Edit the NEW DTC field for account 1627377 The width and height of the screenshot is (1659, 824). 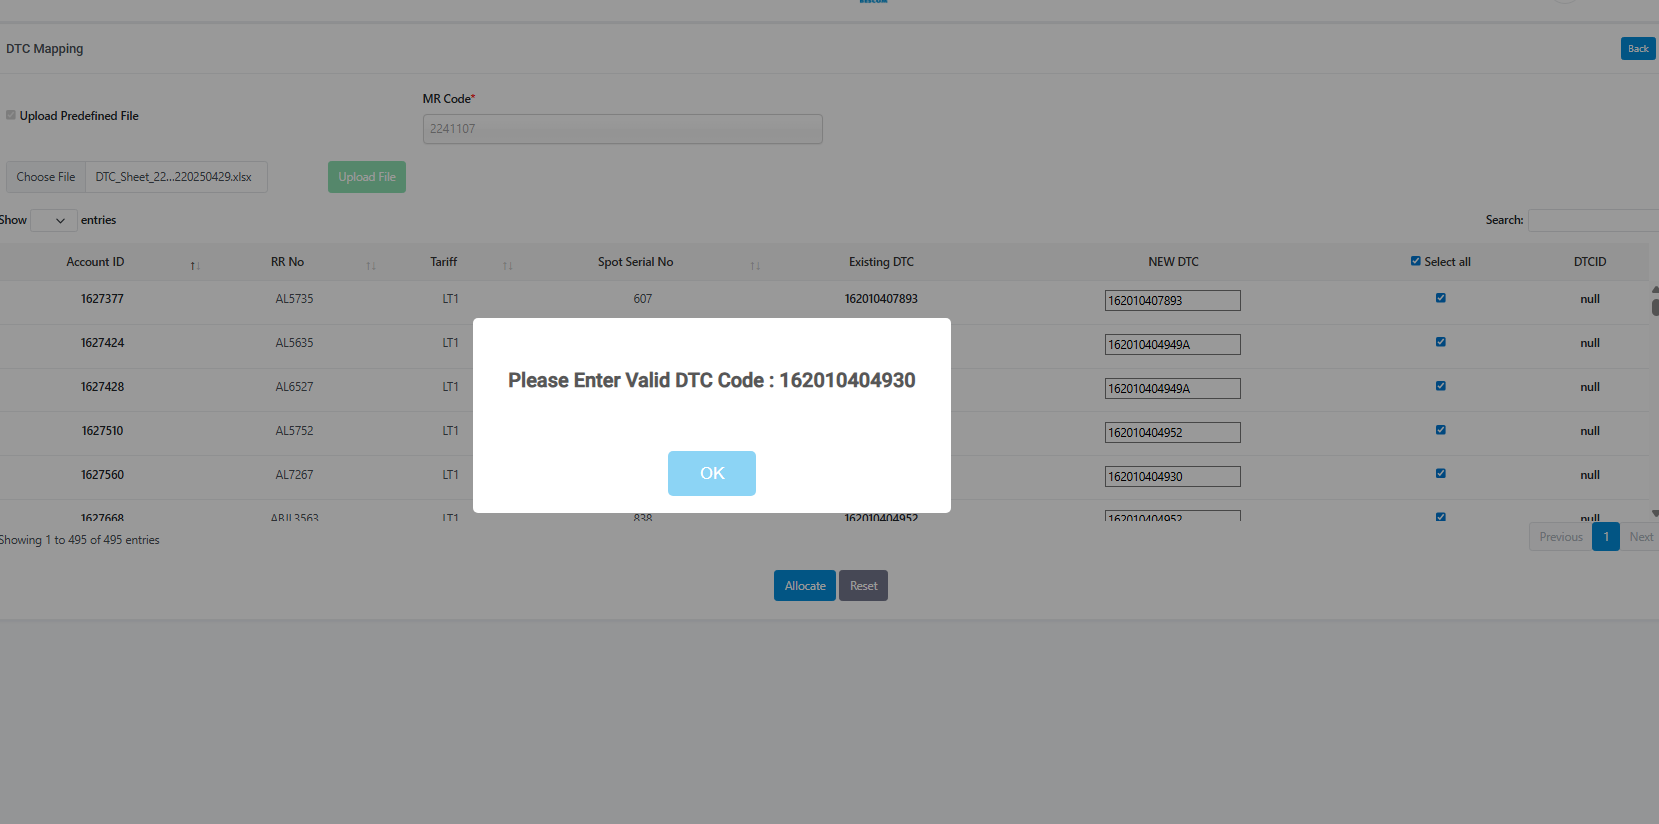(1173, 300)
